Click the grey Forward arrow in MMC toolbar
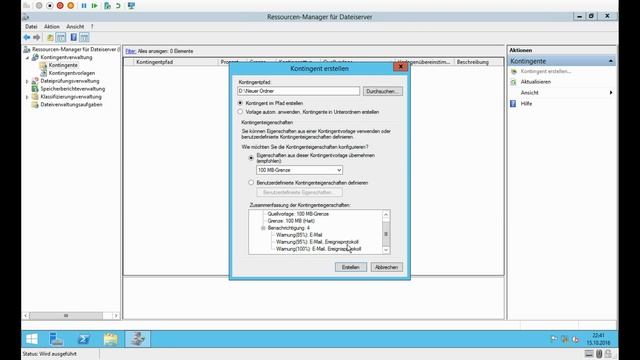Viewport: 640px width, 360px height. click(x=36, y=38)
